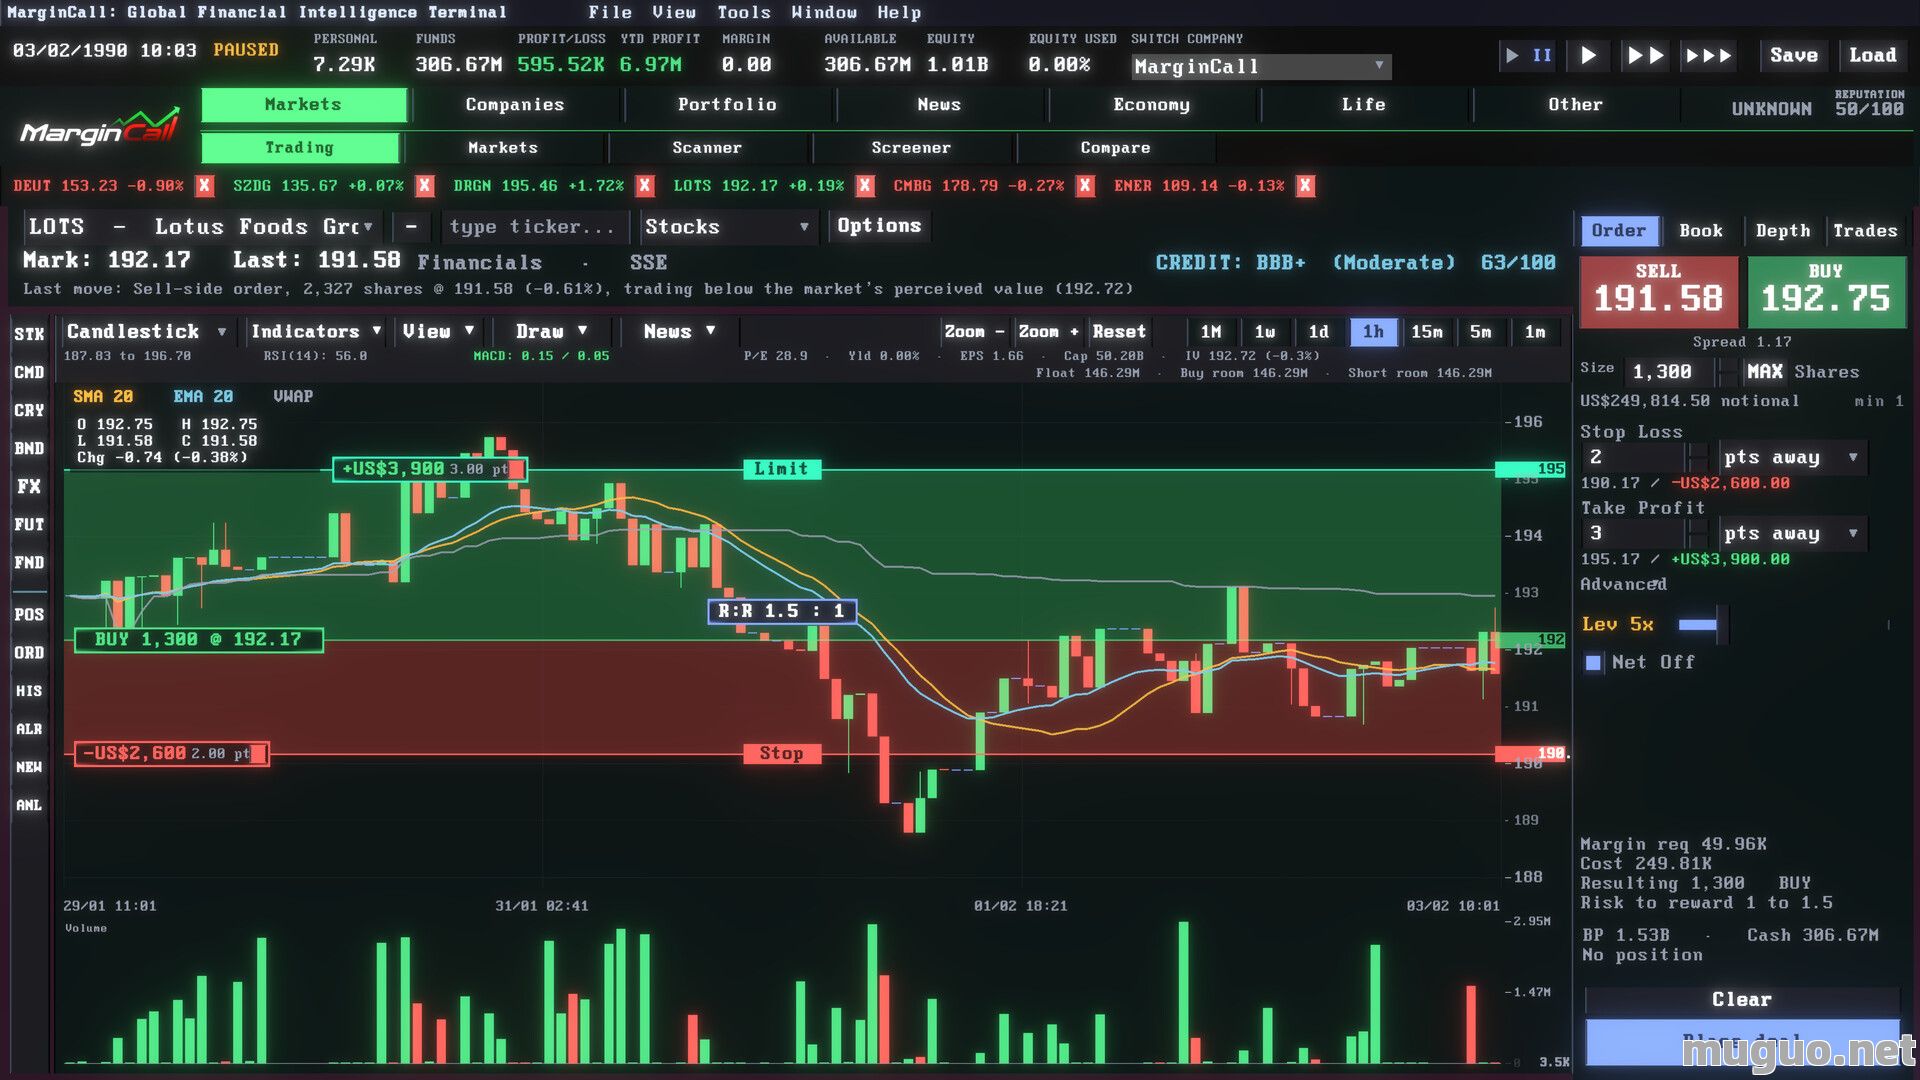Open the BND bonds sidebar item
This screenshot has height=1080, width=1920.
[29, 448]
